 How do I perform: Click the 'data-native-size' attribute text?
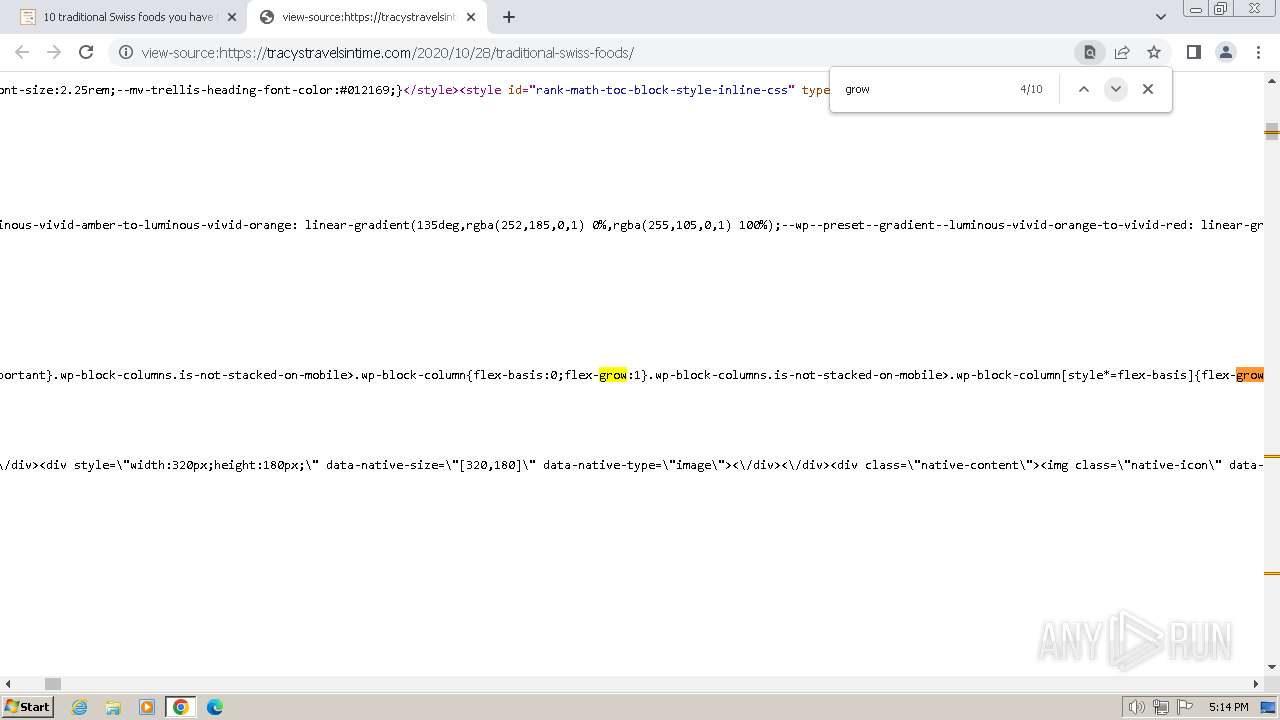tap(381, 465)
